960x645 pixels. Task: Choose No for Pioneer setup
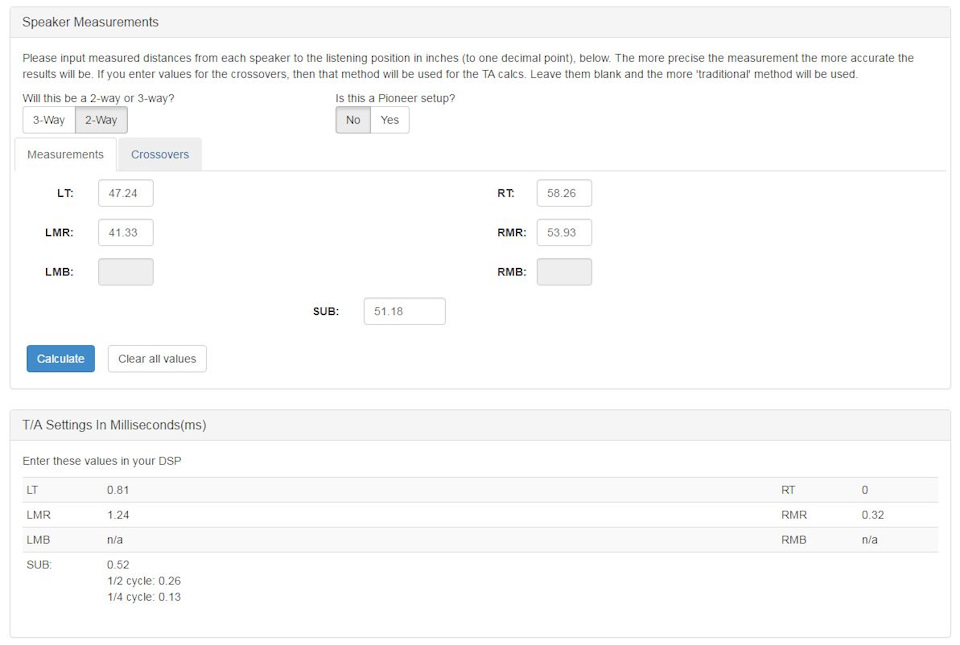pos(353,120)
